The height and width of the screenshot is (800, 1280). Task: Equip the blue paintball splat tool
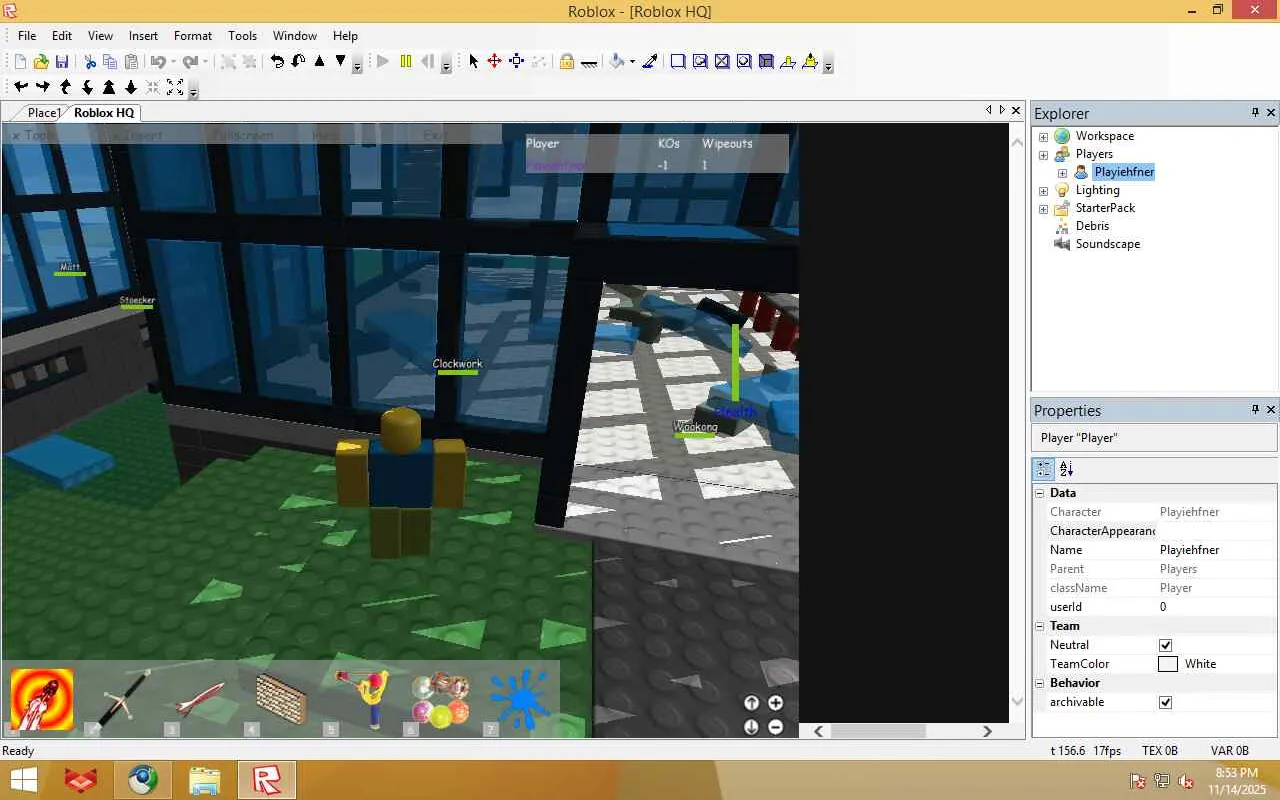pyautogui.click(x=519, y=698)
